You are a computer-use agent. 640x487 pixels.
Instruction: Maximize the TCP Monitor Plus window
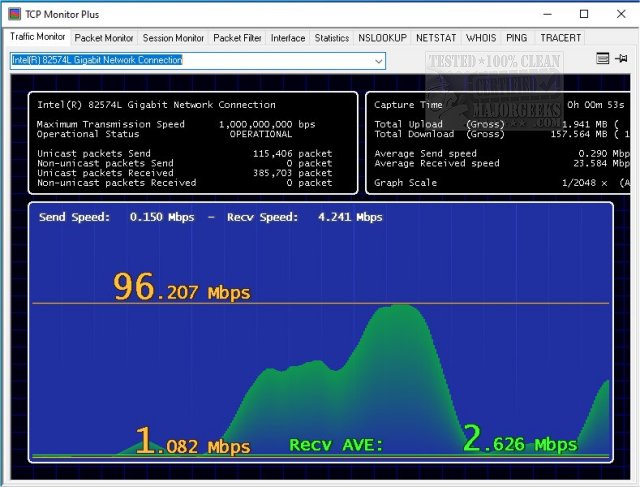584,15
